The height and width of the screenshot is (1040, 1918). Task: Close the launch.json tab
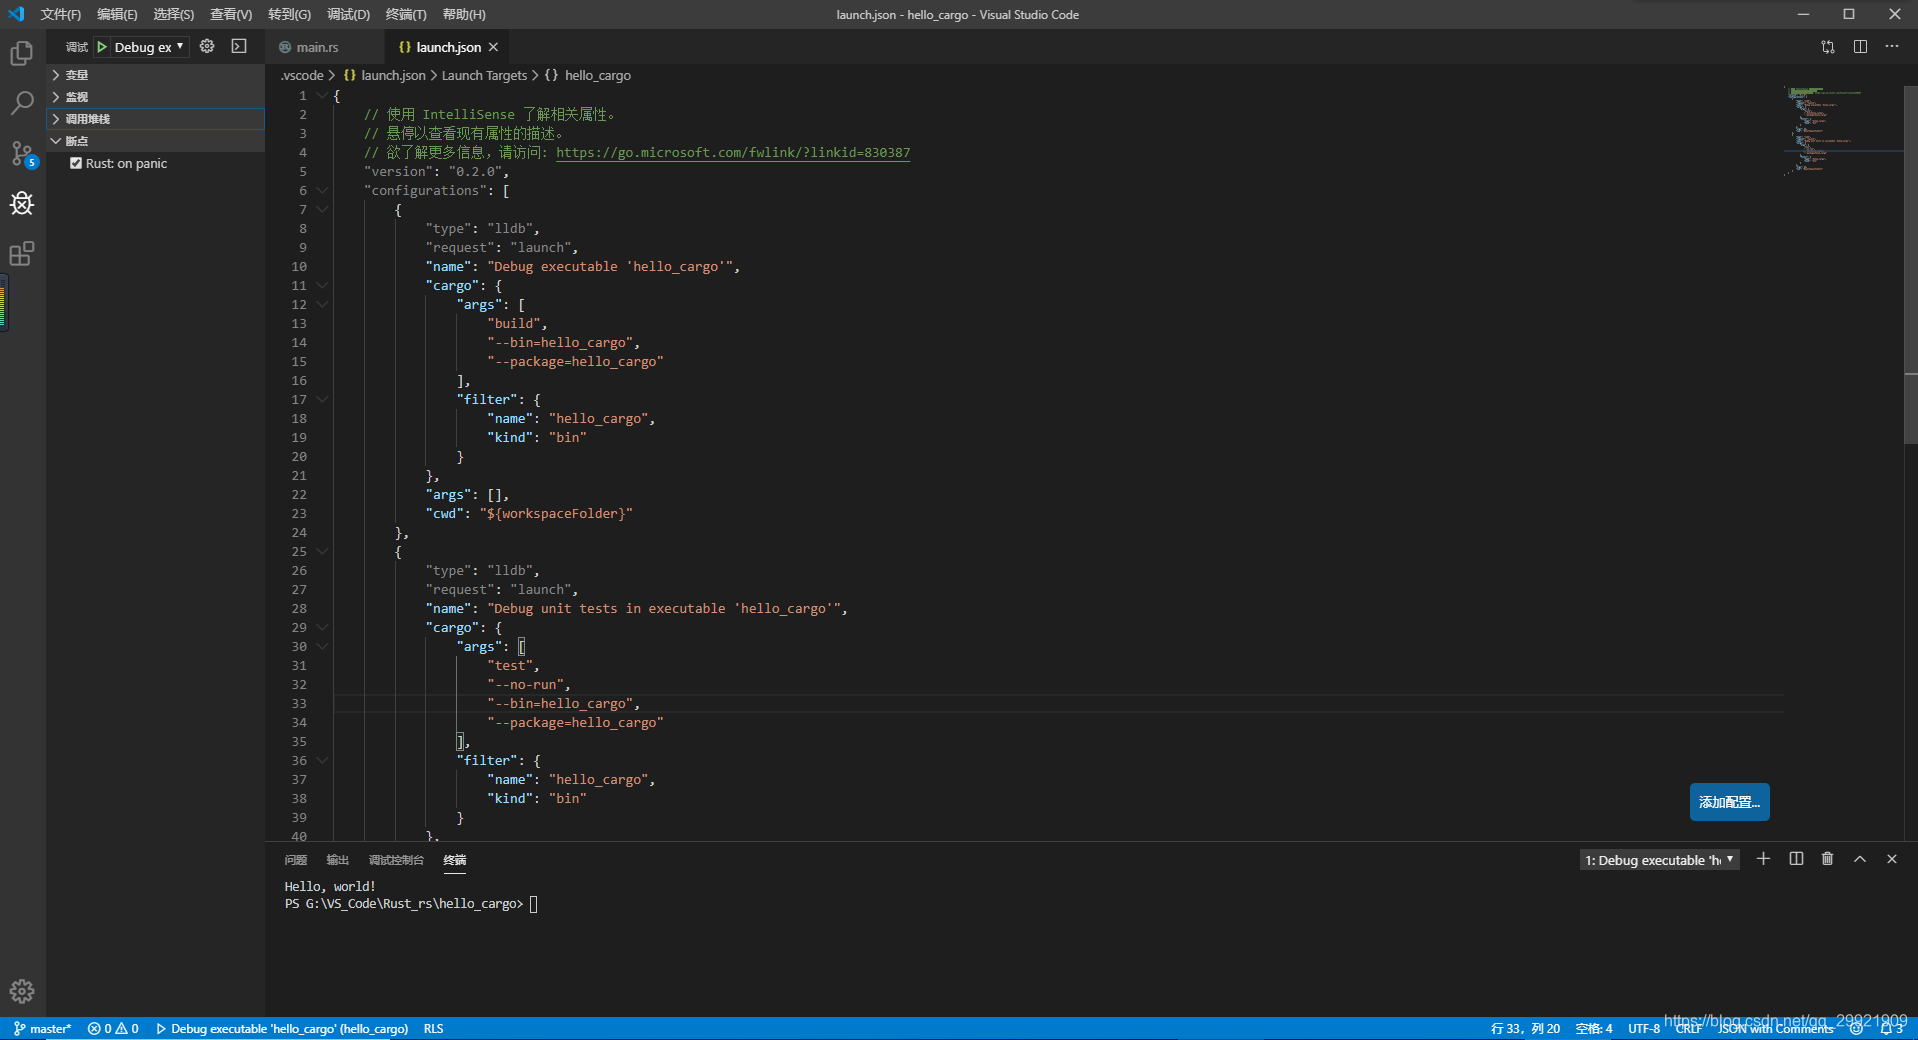click(x=493, y=47)
